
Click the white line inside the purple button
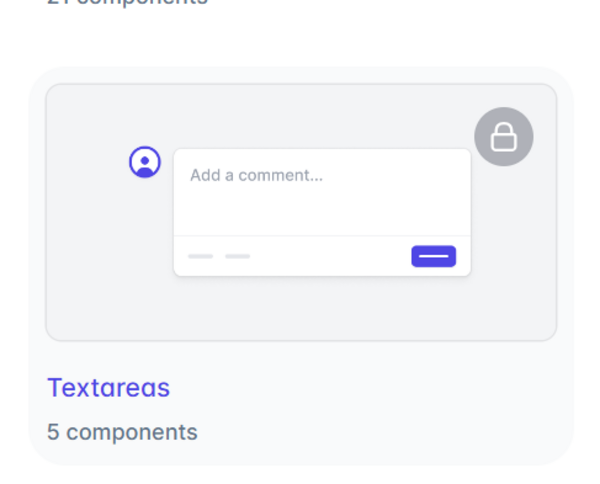pos(434,256)
